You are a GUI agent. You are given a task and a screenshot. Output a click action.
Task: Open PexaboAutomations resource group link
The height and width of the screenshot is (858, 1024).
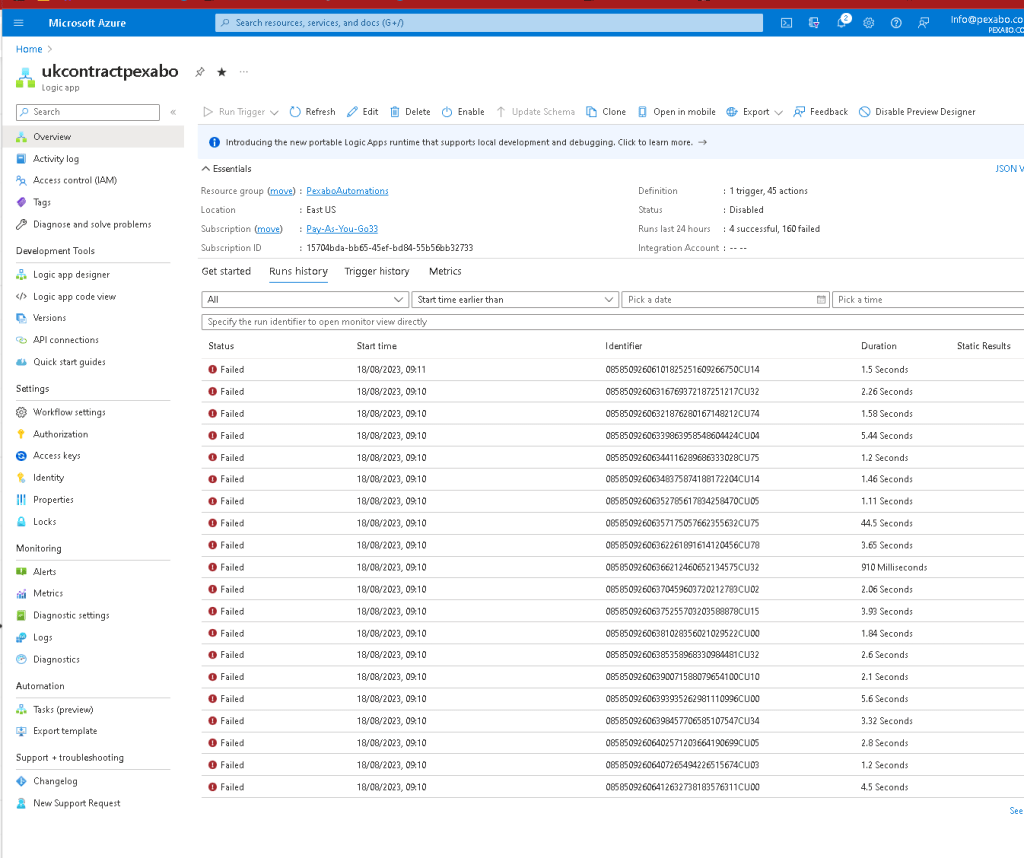[347, 191]
